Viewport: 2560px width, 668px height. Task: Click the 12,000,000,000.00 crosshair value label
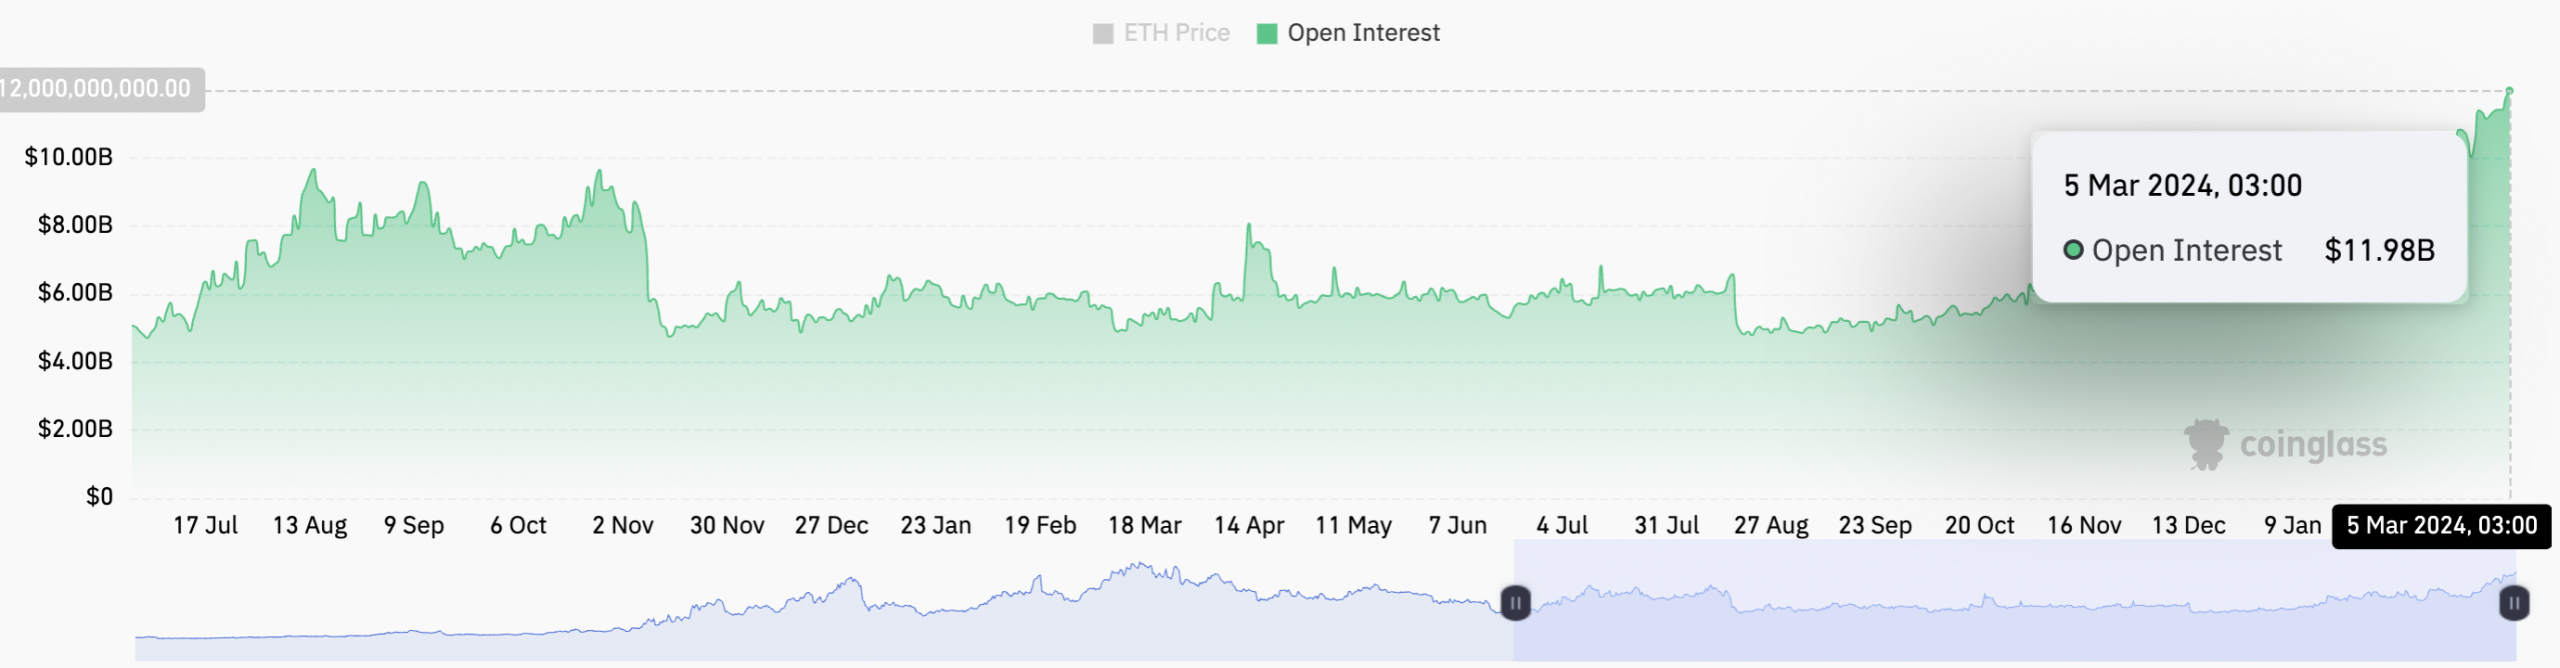[96, 89]
